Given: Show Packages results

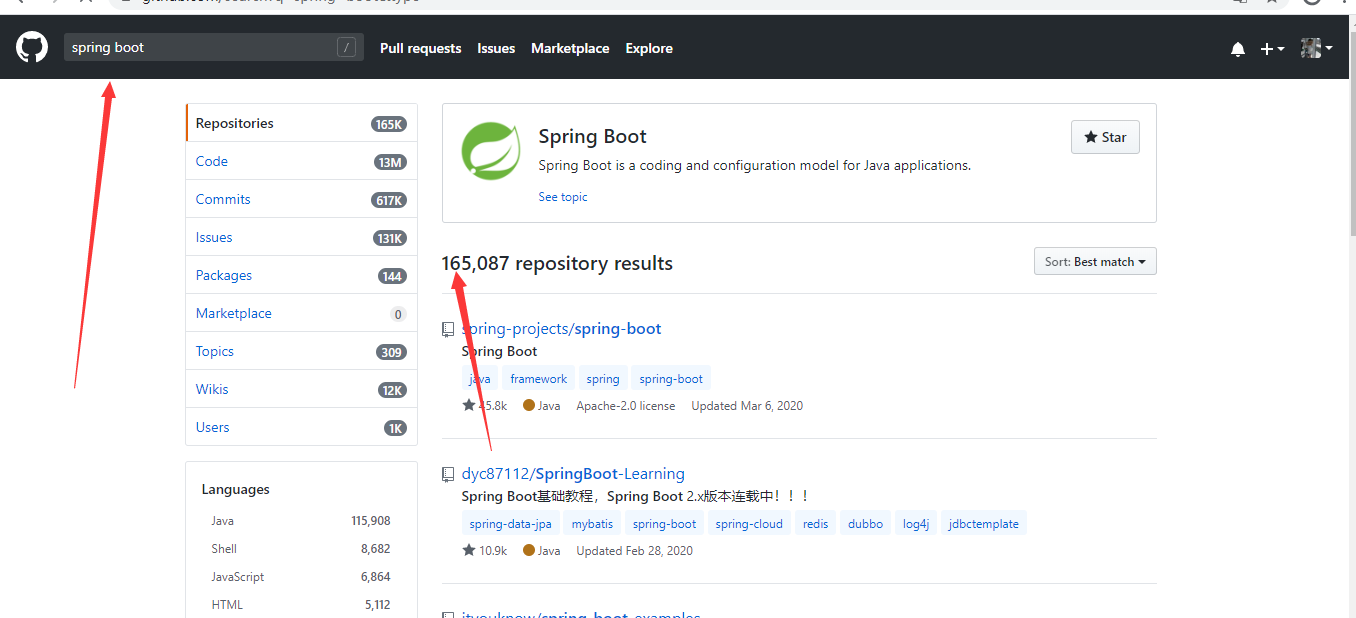Looking at the screenshot, I should [301, 275].
